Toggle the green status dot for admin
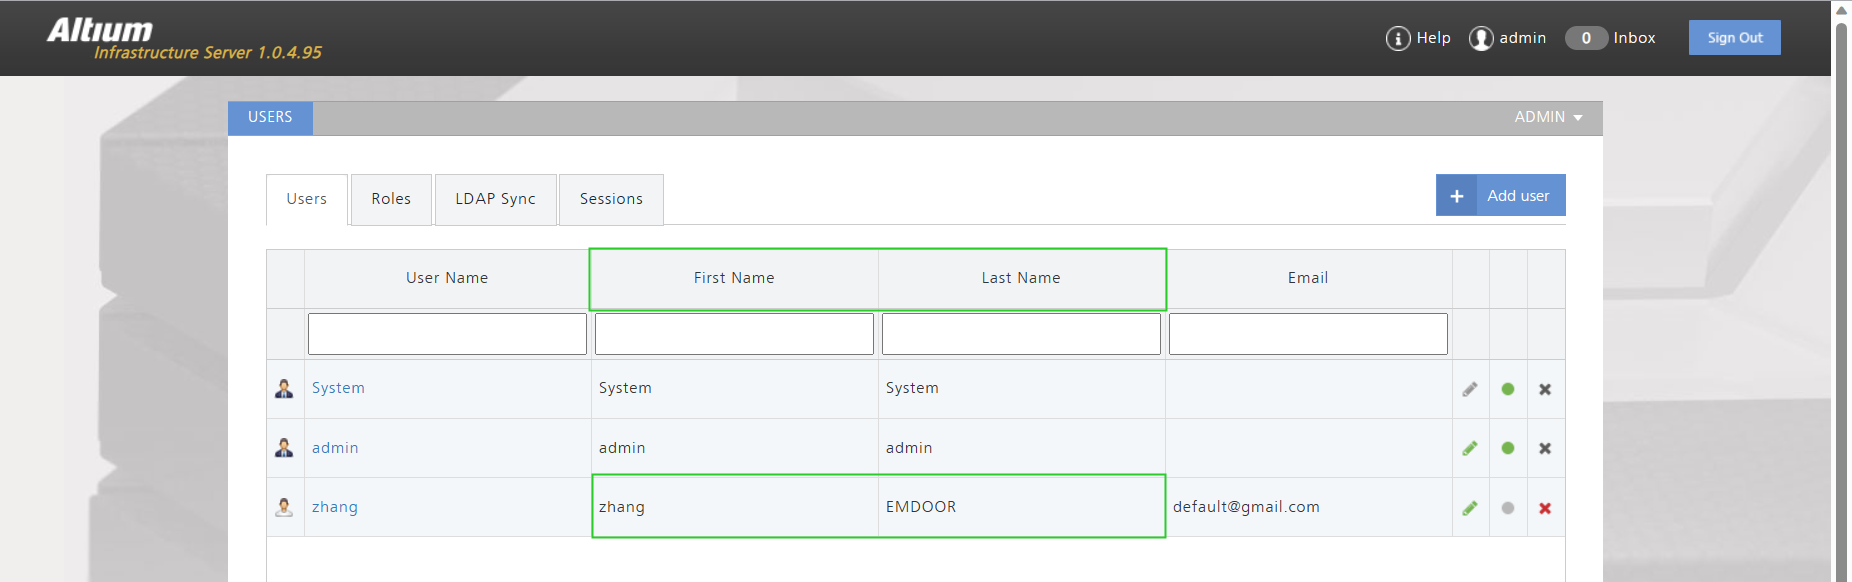Viewport: 1852px width, 582px height. click(x=1508, y=448)
